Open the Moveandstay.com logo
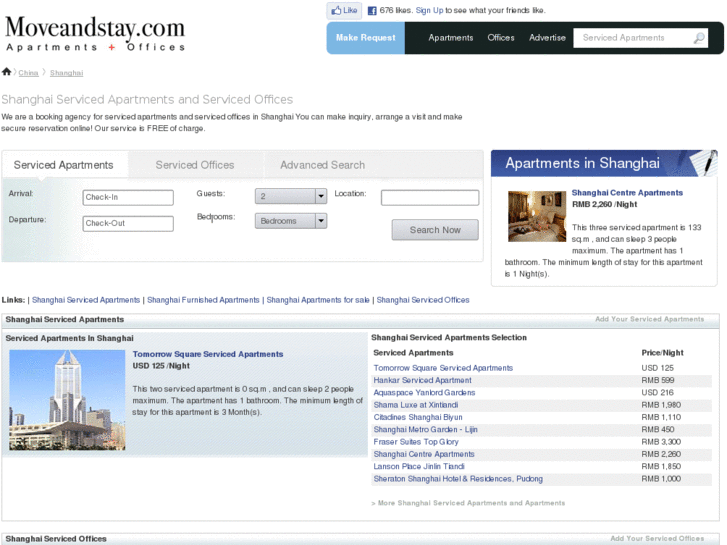Screen dimensions: 727x545 click(x=95, y=33)
